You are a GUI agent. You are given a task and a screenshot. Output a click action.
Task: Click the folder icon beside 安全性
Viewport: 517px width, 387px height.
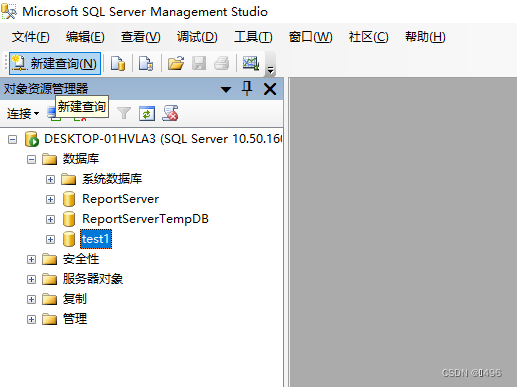pyautogui.click(x=50, y=259)
